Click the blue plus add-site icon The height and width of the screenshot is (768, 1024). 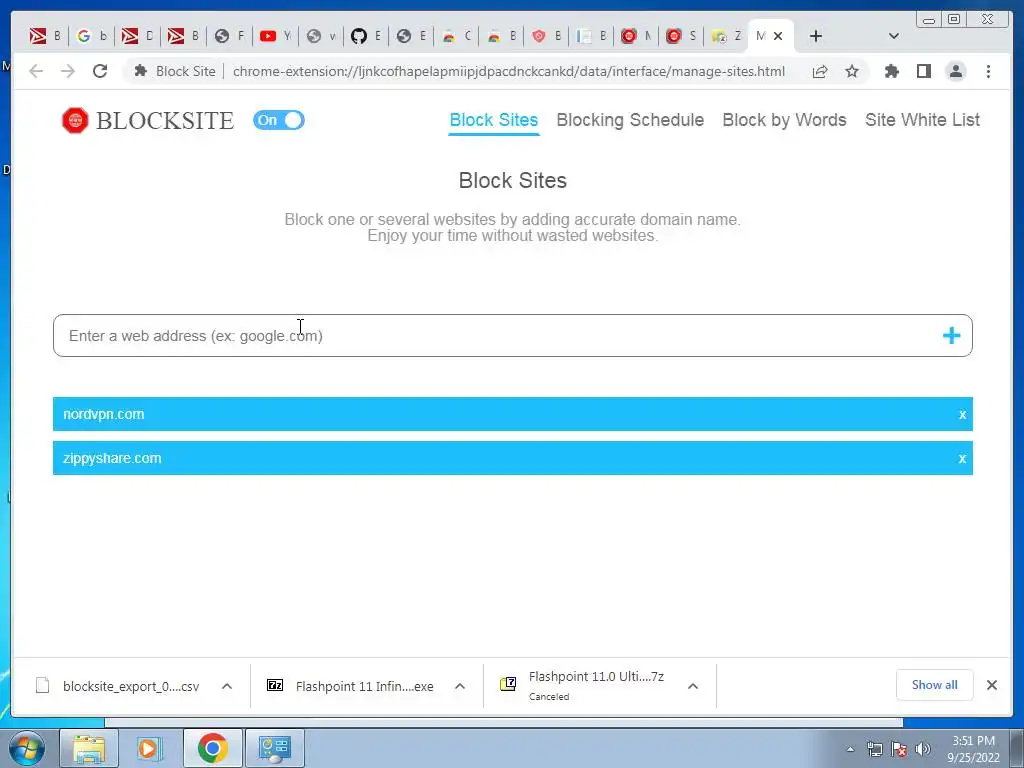click(952, 336)
